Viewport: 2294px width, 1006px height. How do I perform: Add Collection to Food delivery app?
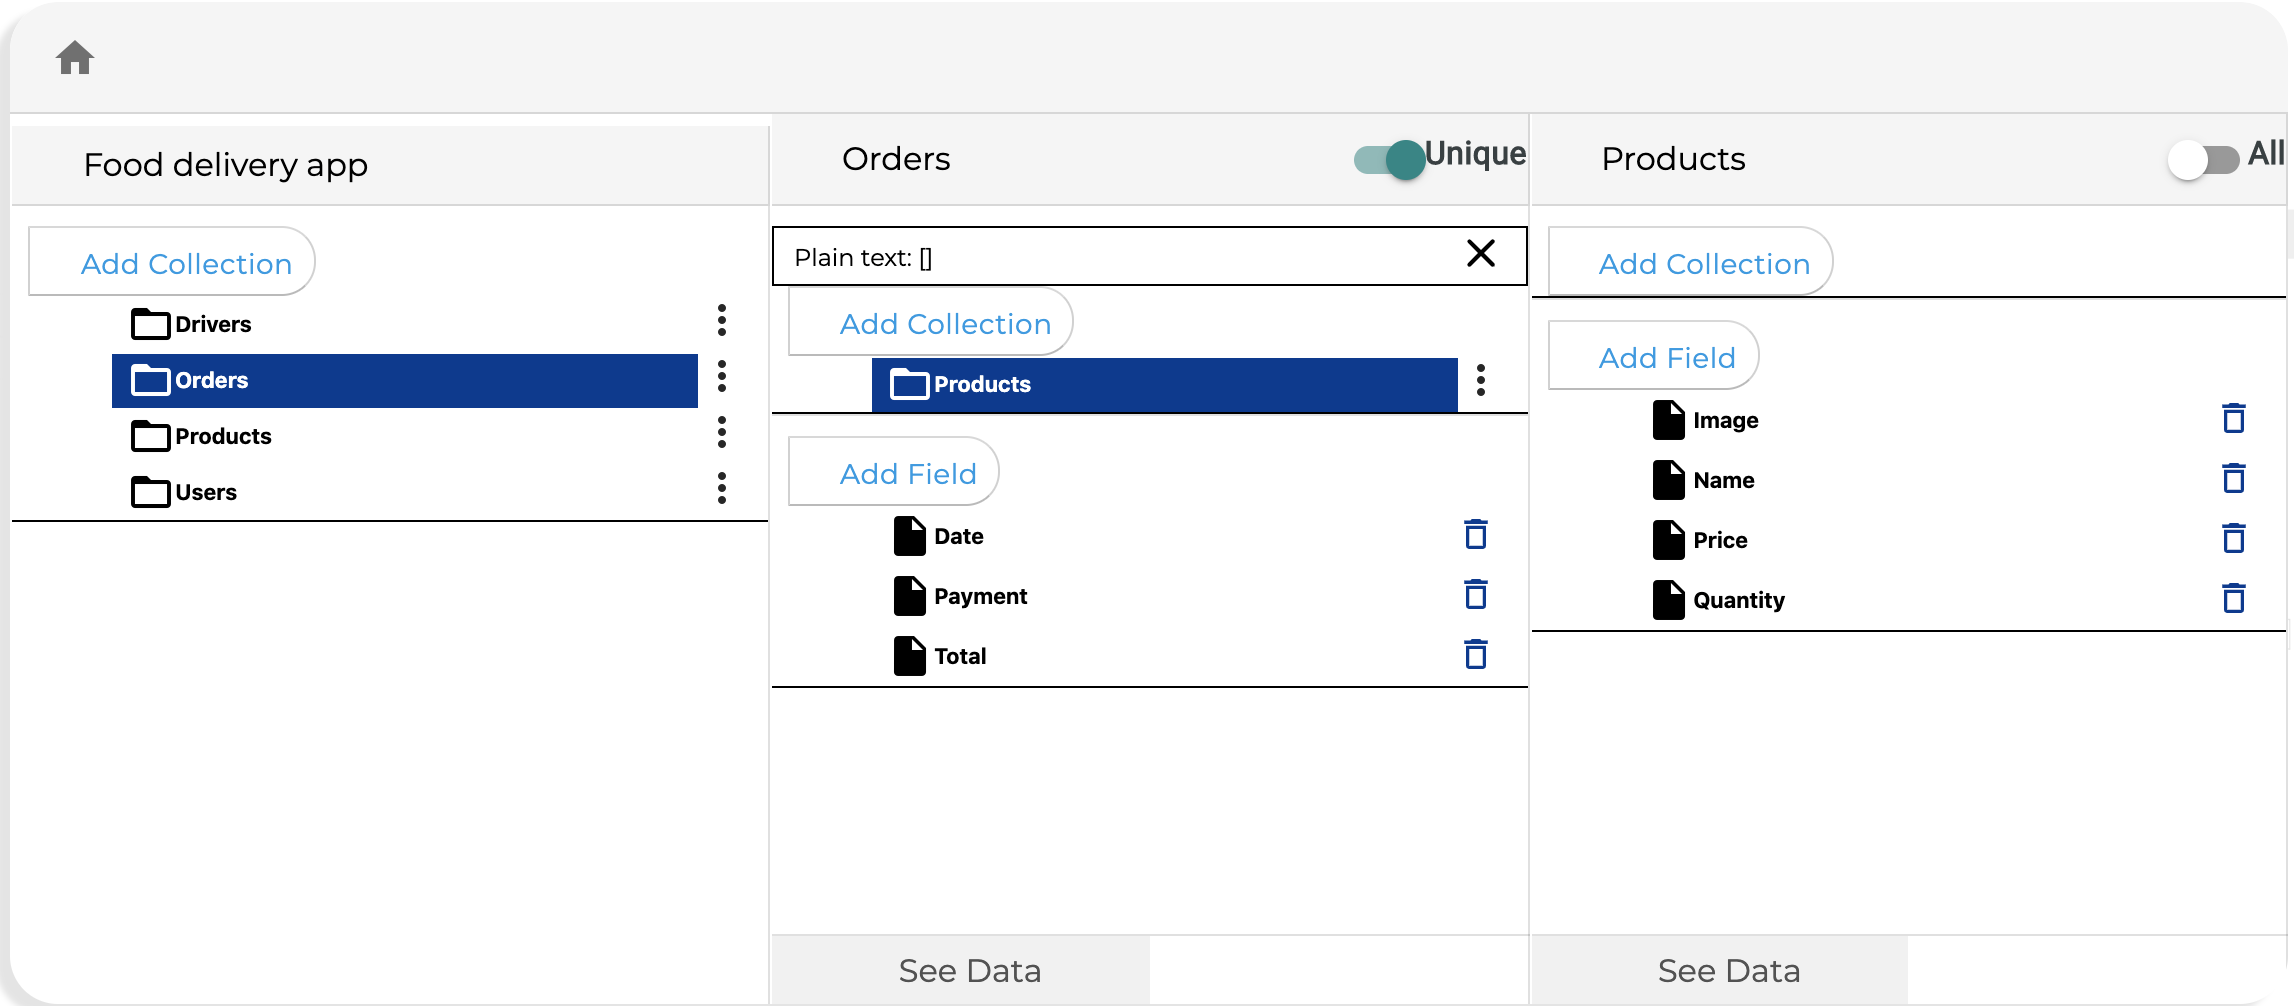(x=172, y=262)
